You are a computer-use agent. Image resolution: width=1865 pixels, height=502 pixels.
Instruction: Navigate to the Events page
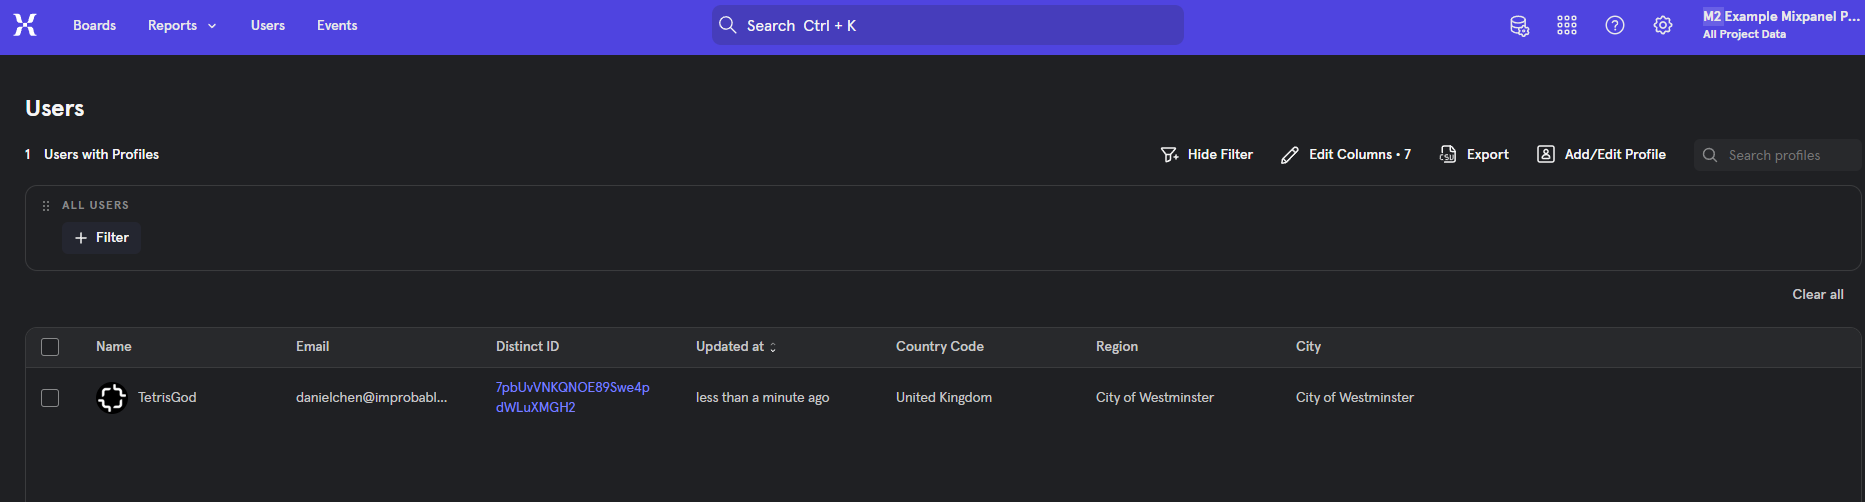tap(337, 26)
